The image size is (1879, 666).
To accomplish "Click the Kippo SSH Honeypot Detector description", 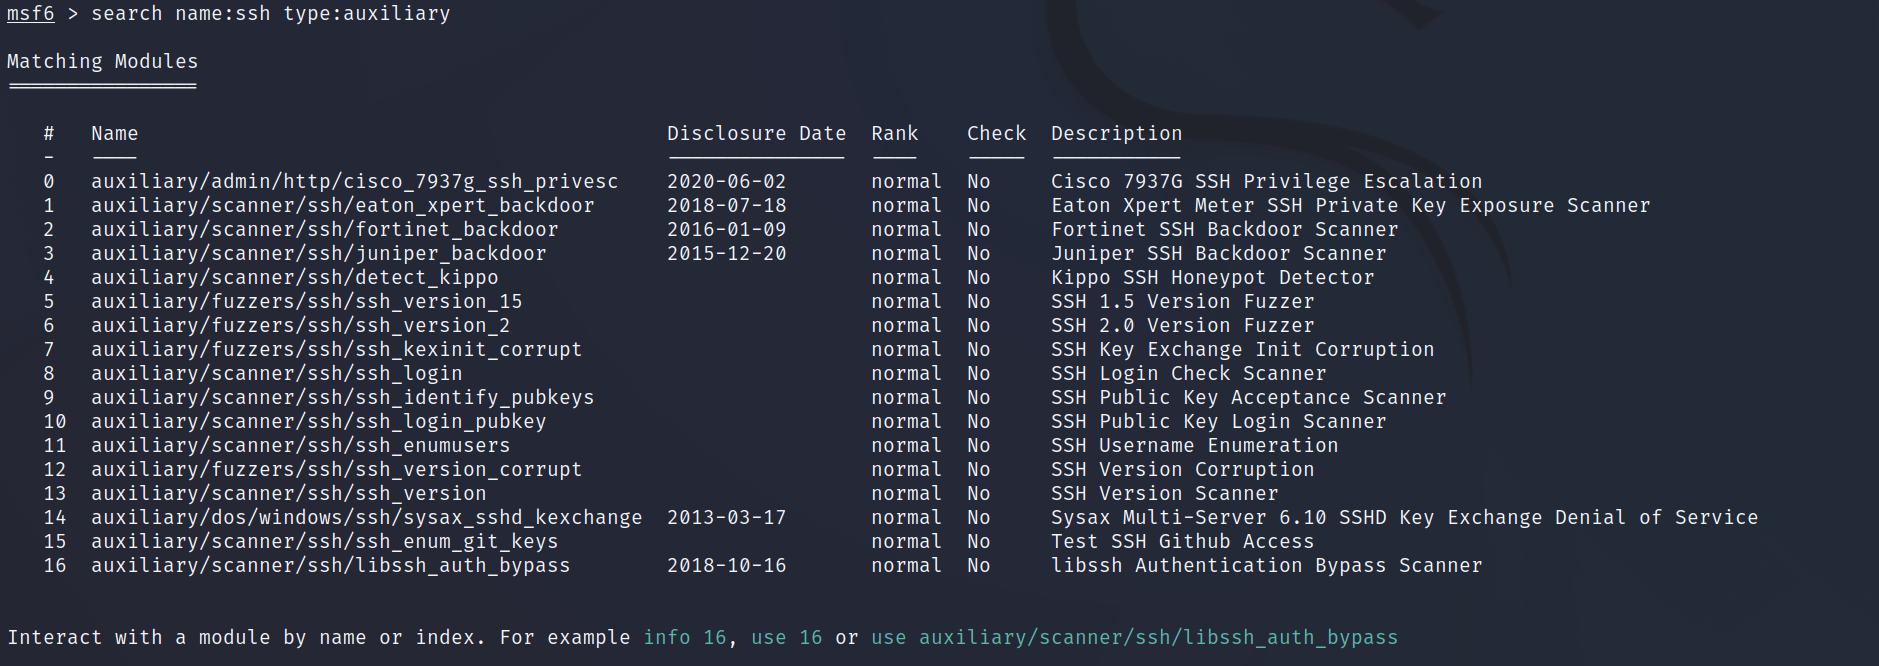I will (1212, 278).
